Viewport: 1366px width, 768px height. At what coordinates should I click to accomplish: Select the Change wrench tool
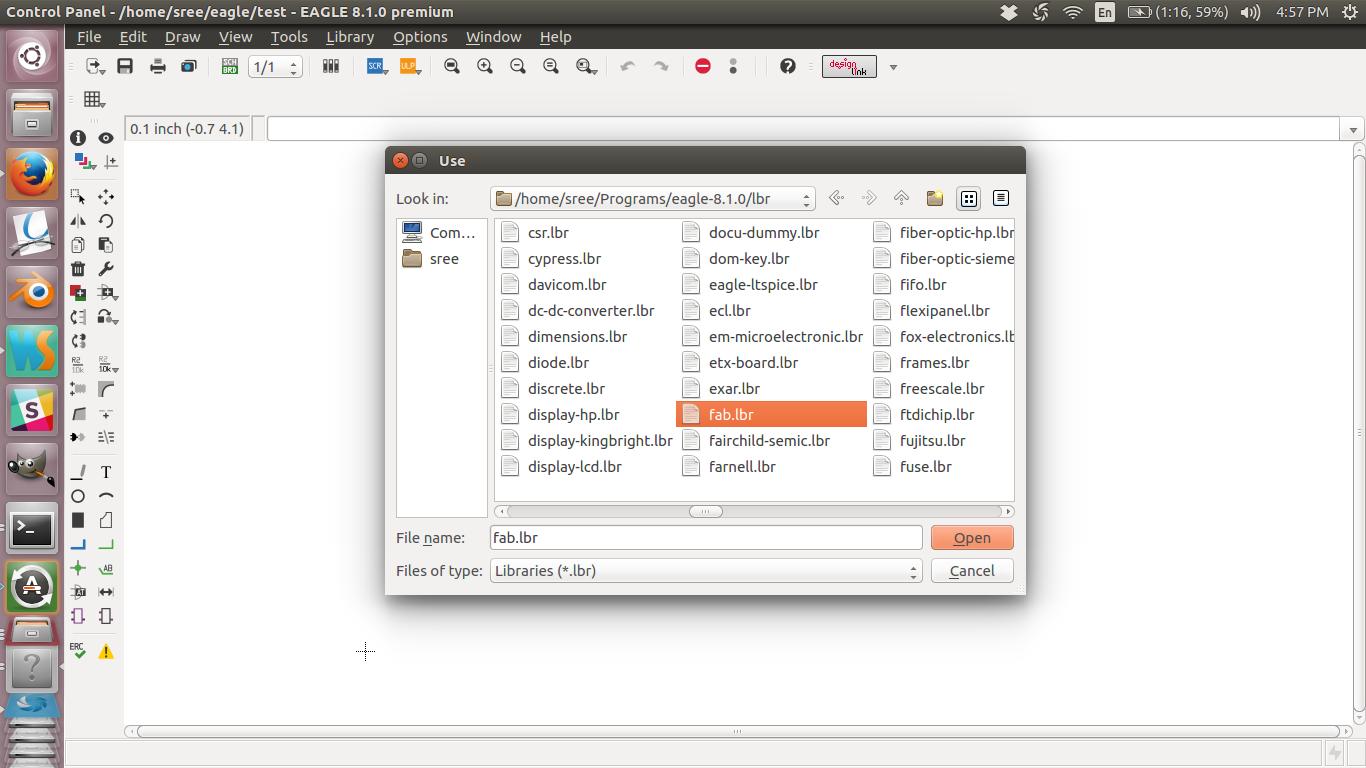click(106, 269)
